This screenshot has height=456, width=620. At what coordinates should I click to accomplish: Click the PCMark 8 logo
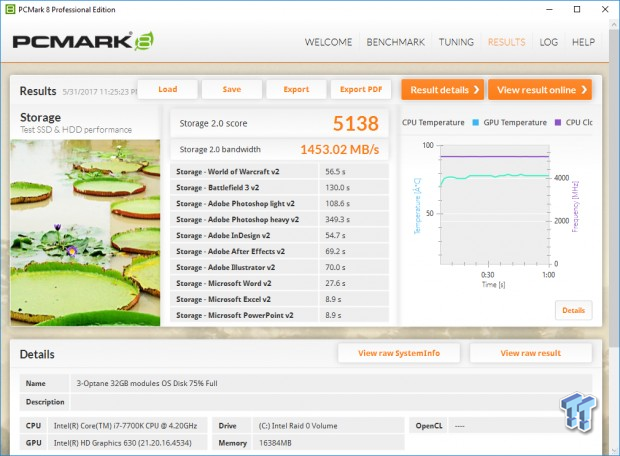(x=83, y=42)
